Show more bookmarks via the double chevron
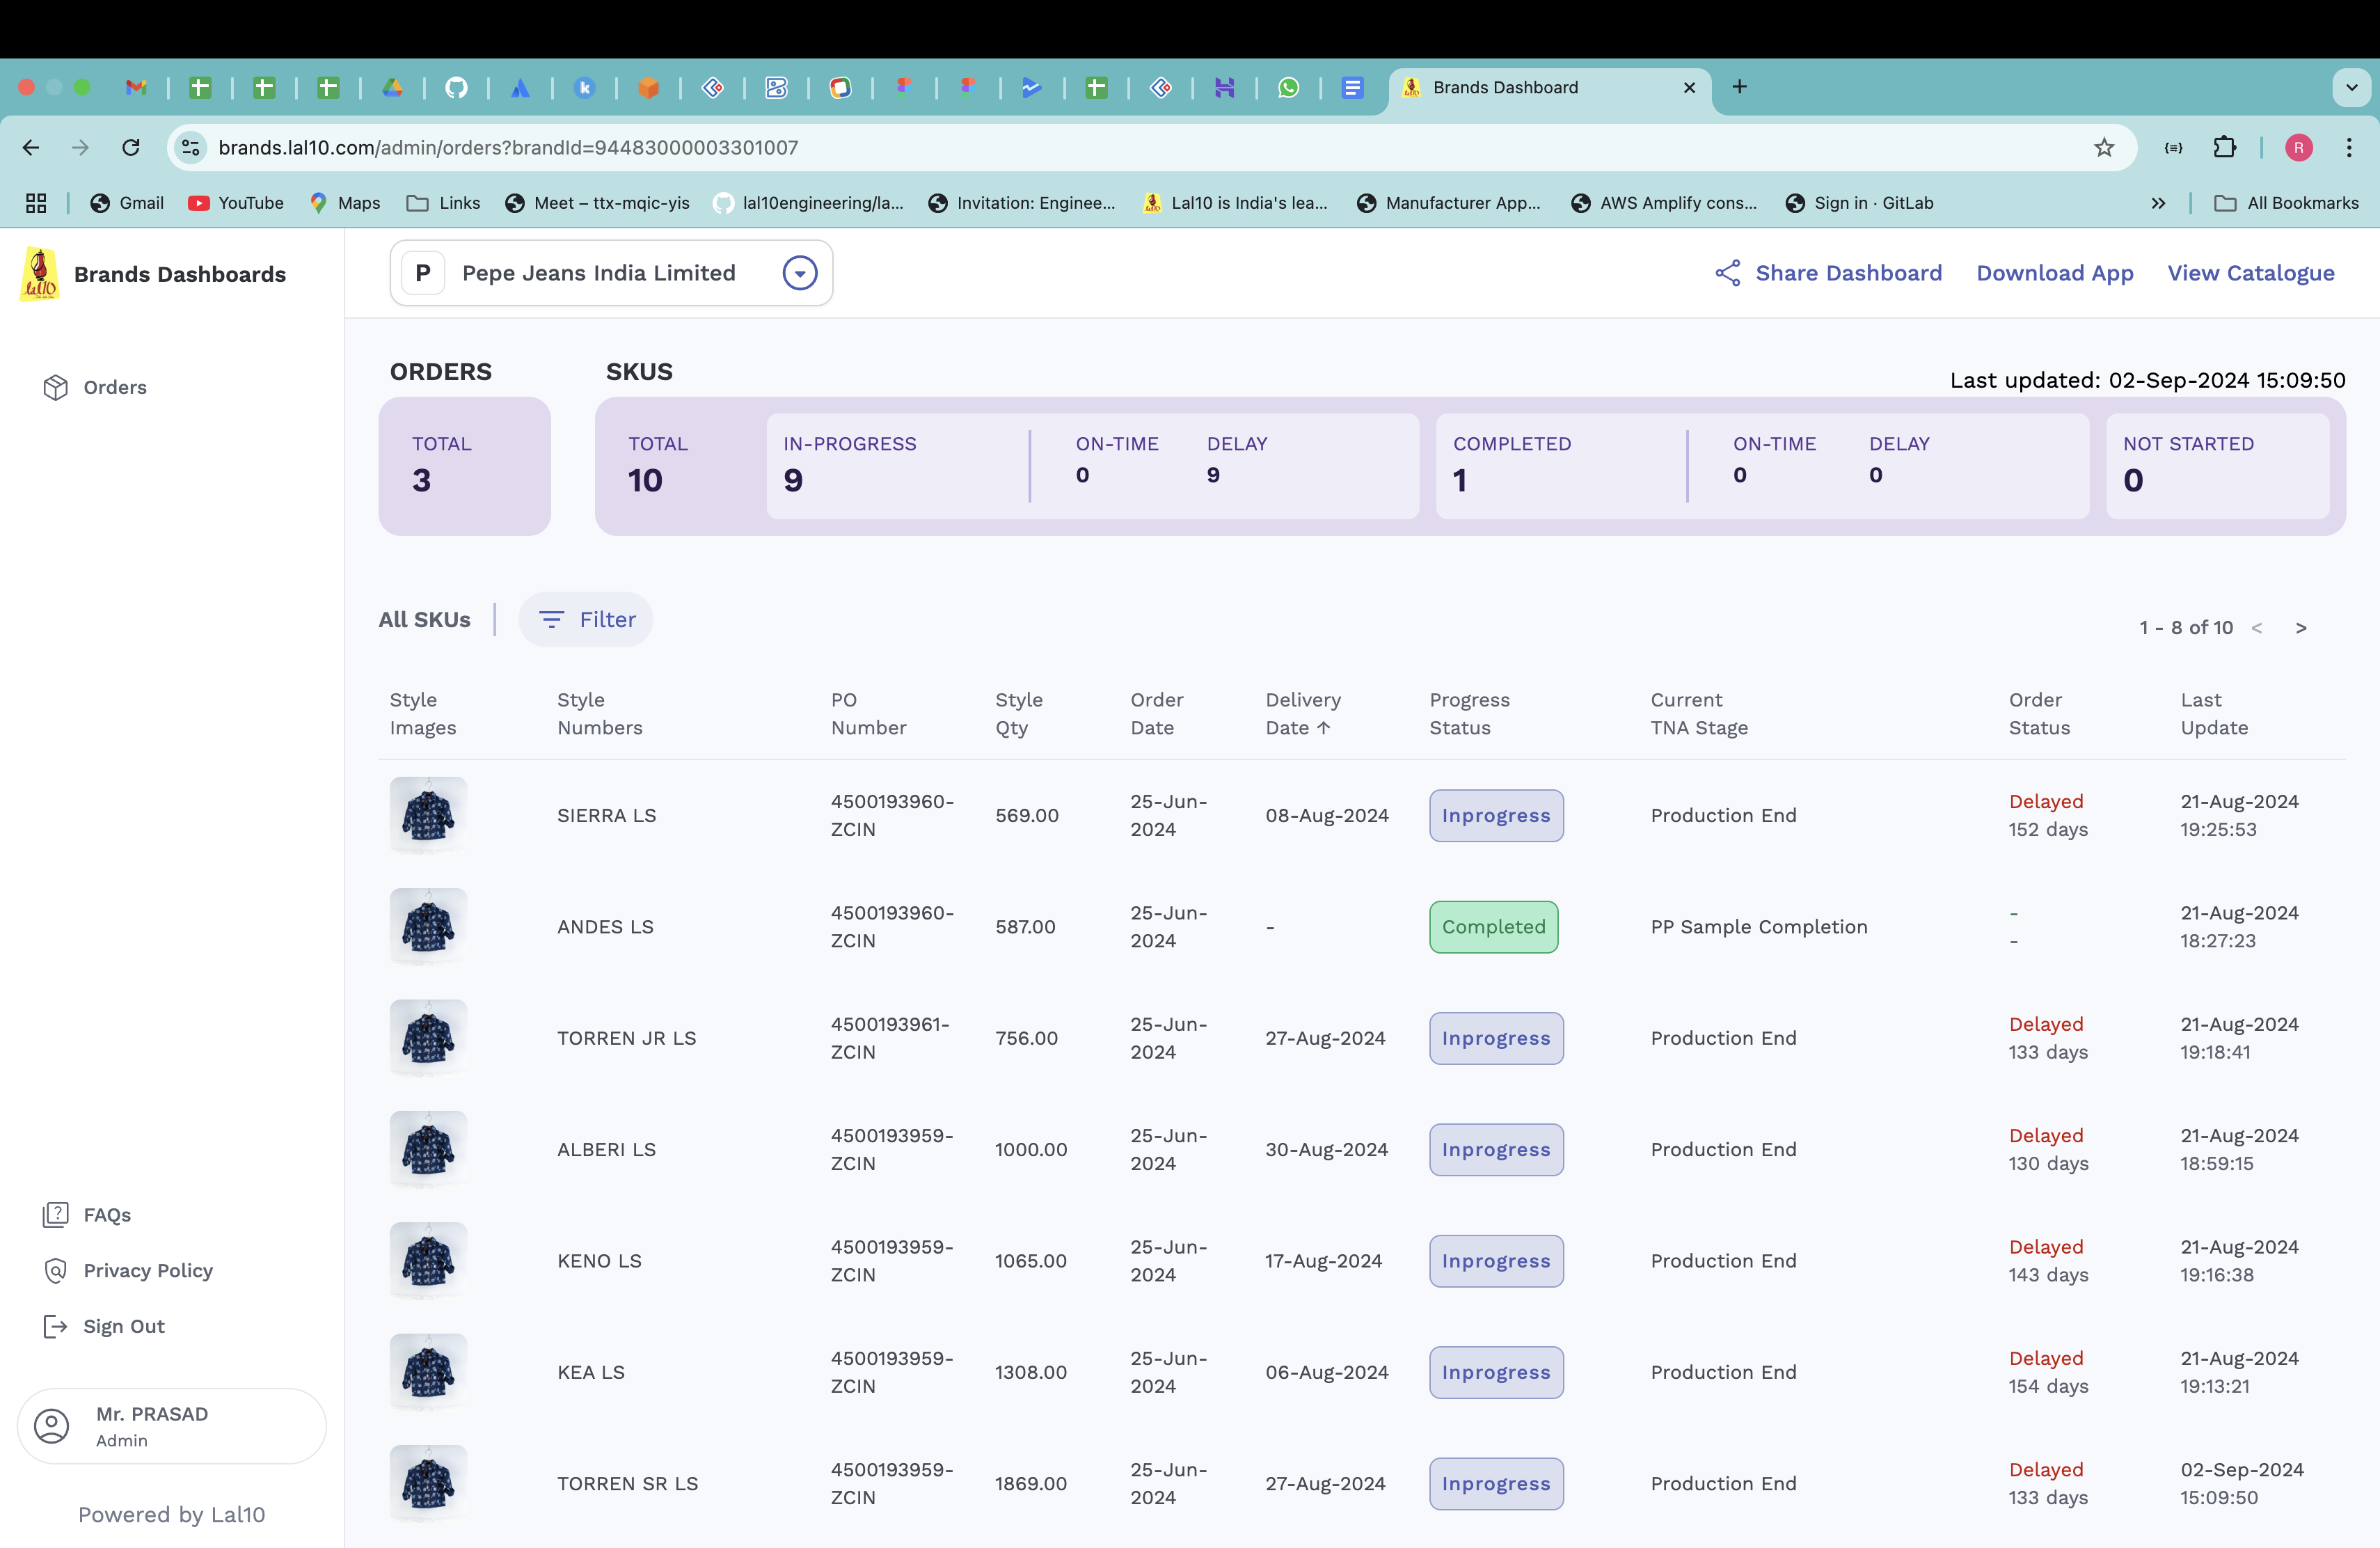 pos(2158,203)
